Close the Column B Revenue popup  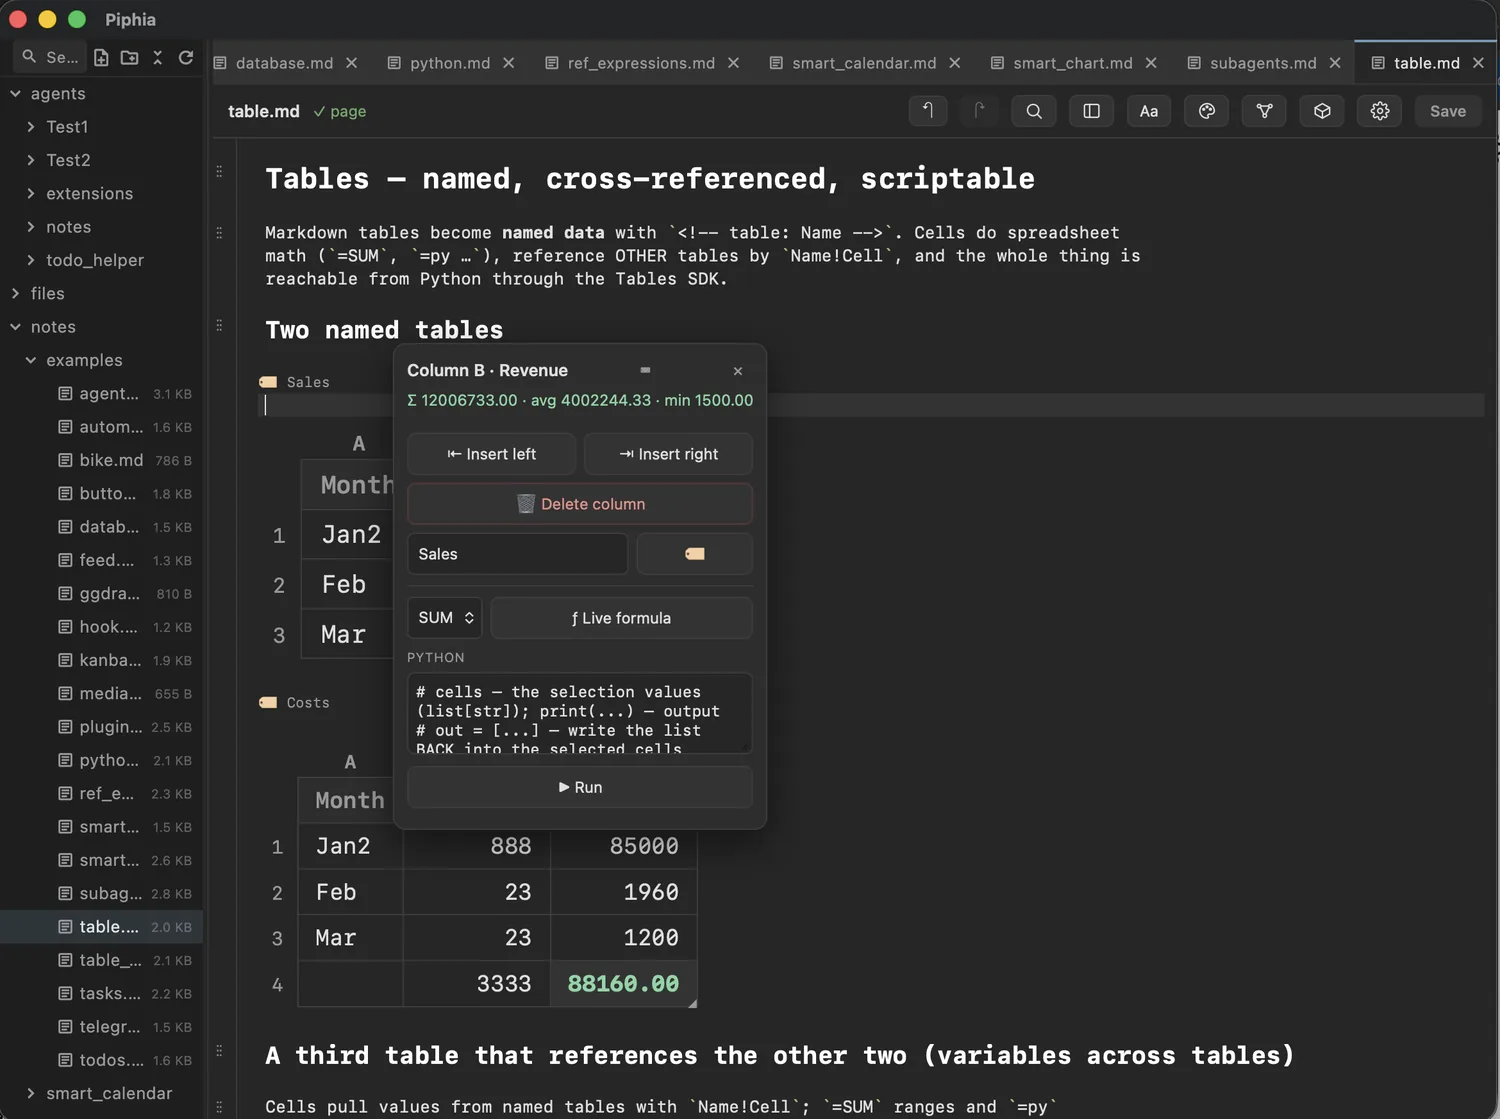click(738, 371)
